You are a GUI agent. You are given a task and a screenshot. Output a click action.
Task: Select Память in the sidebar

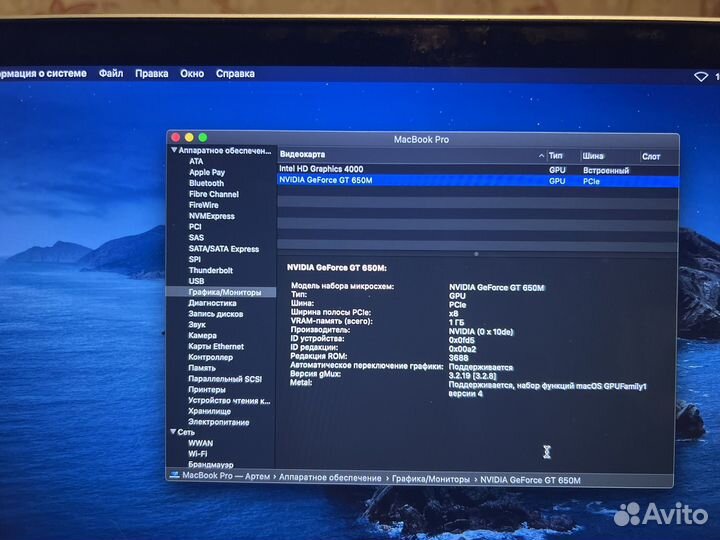click(202, 368)
